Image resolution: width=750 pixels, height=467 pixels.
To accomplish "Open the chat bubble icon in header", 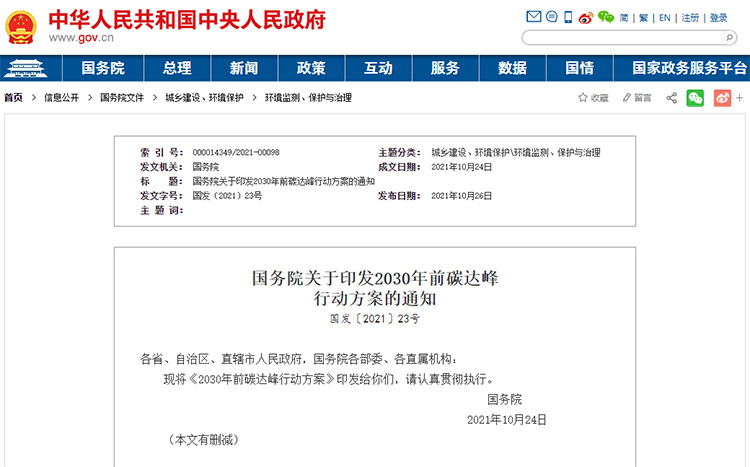I will click(551, 17).
